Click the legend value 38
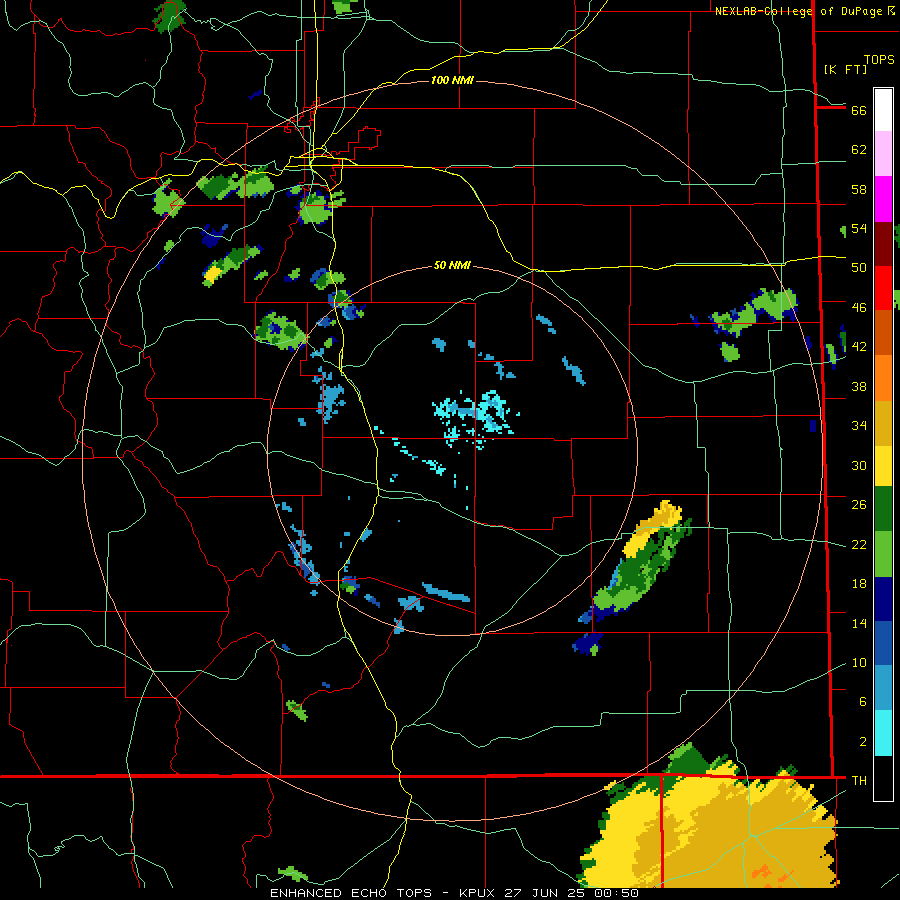Image resolution: width=900 pixels, height=900 pixels. 859,386
